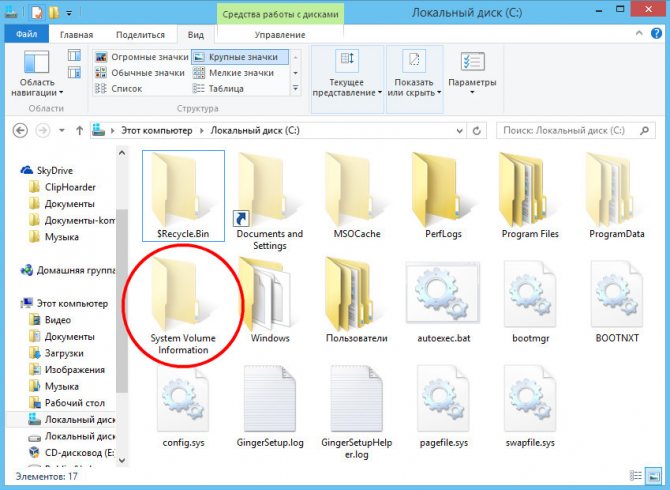Viewport: 670px width, 490px height.
Task: Switch to the Поделиться tab
Action: [140, 35]
